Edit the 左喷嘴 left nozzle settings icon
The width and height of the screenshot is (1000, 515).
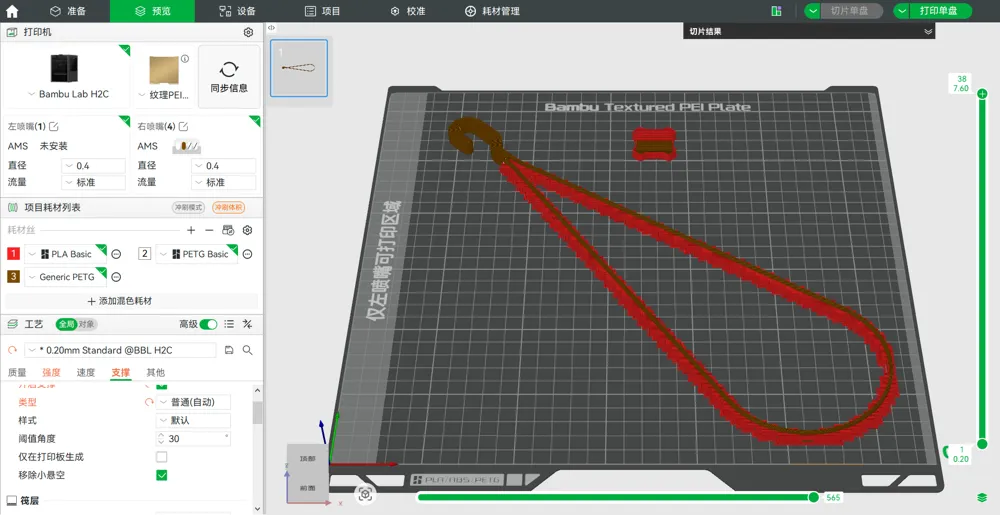click(x=54, y=127)
